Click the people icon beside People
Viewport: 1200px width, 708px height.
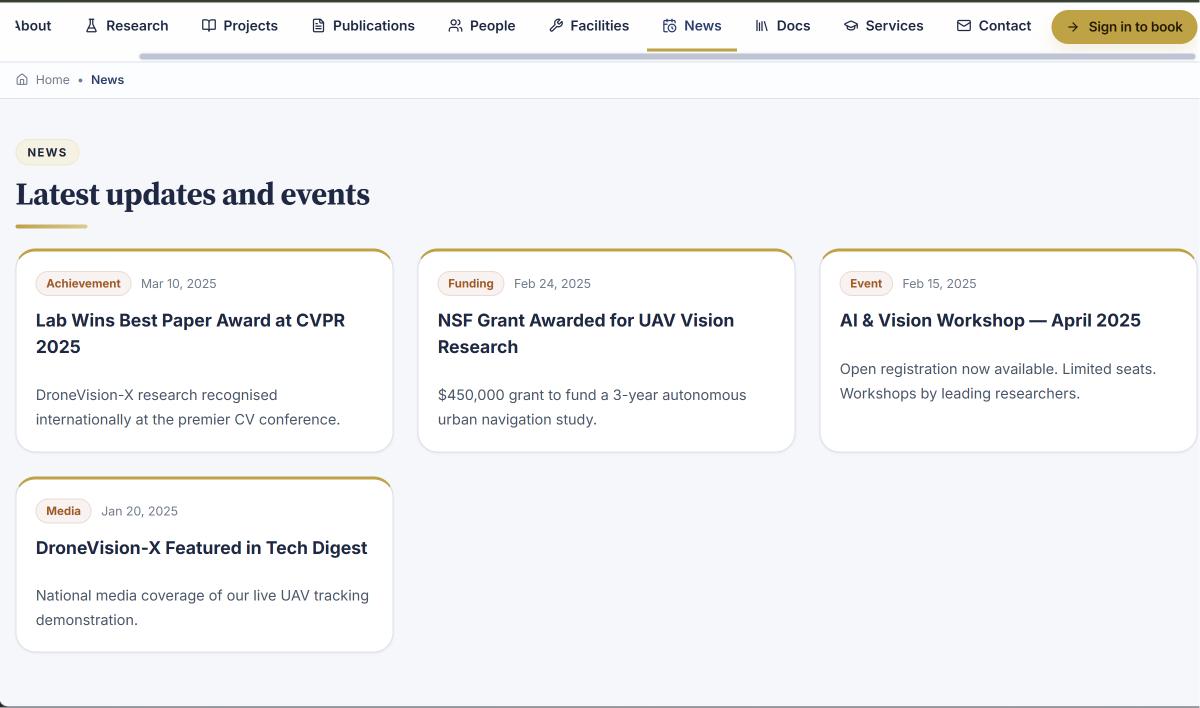pyautogui.click(x=455, y=26)
